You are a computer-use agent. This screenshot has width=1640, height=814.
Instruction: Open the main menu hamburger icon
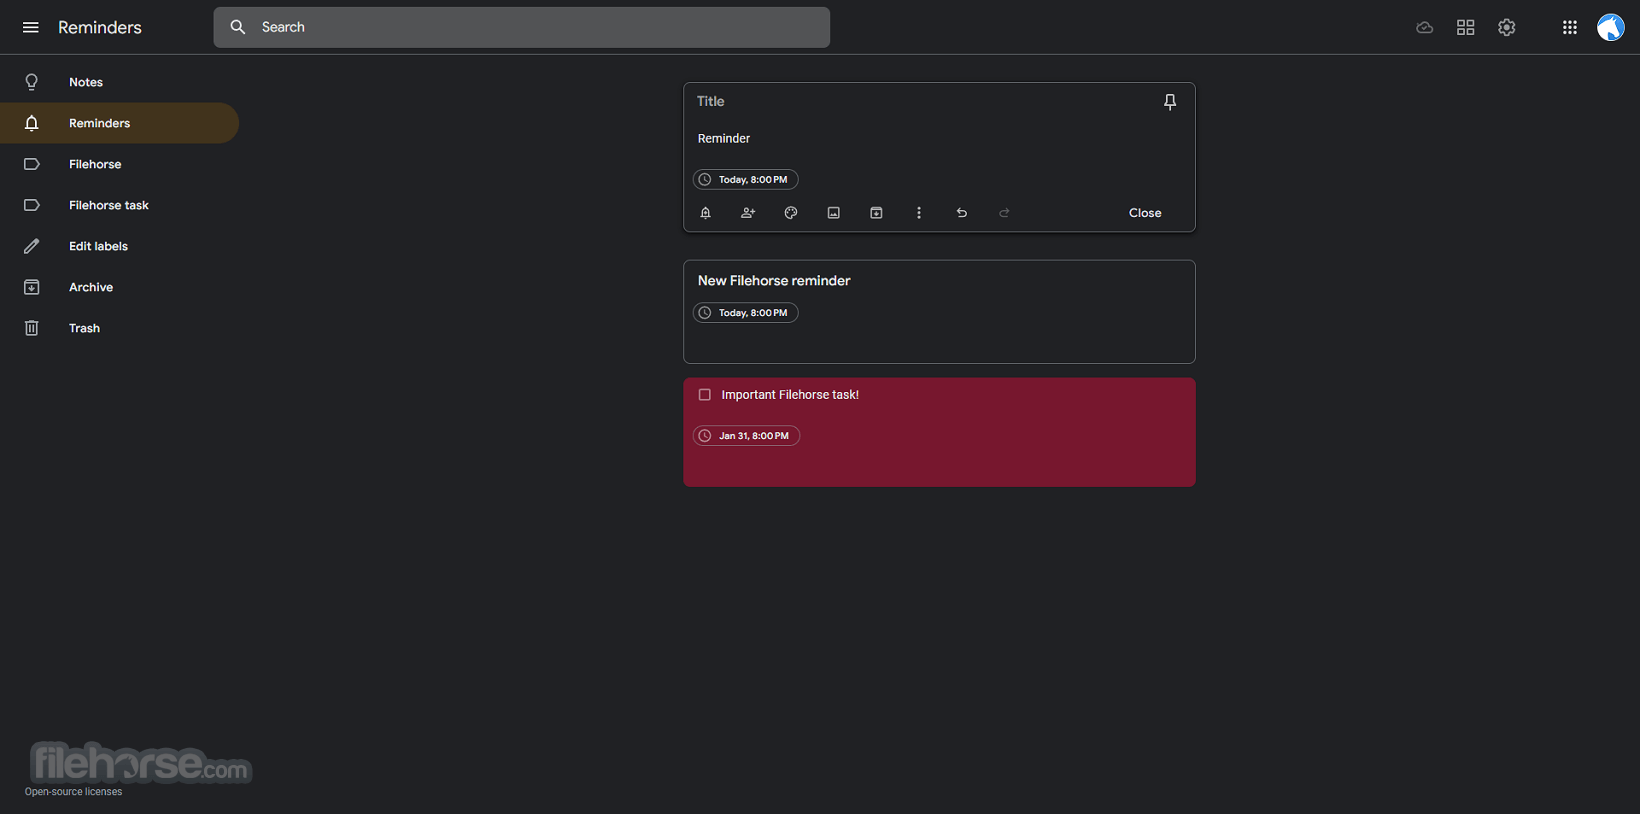(x=31, y=27)
